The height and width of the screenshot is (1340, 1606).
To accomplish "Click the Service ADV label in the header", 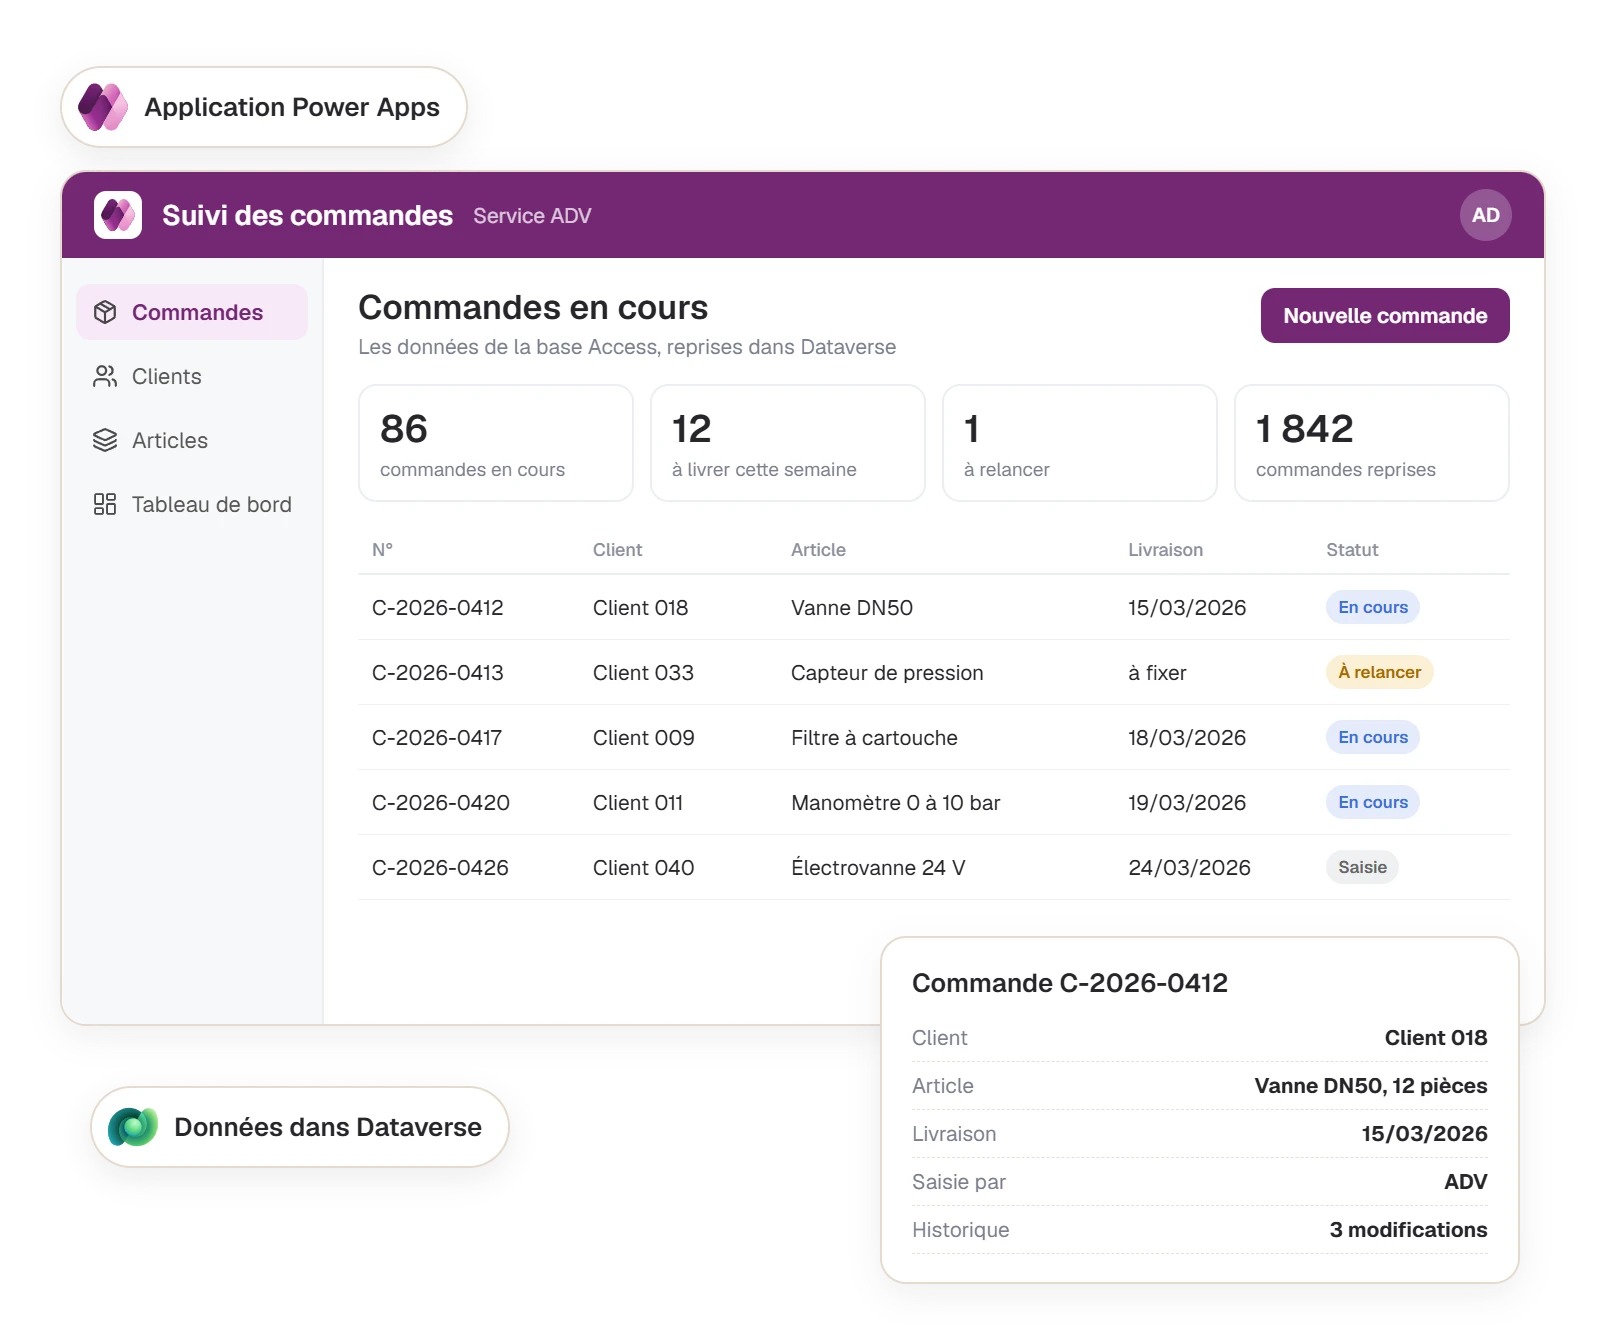I will coord(532,216).
